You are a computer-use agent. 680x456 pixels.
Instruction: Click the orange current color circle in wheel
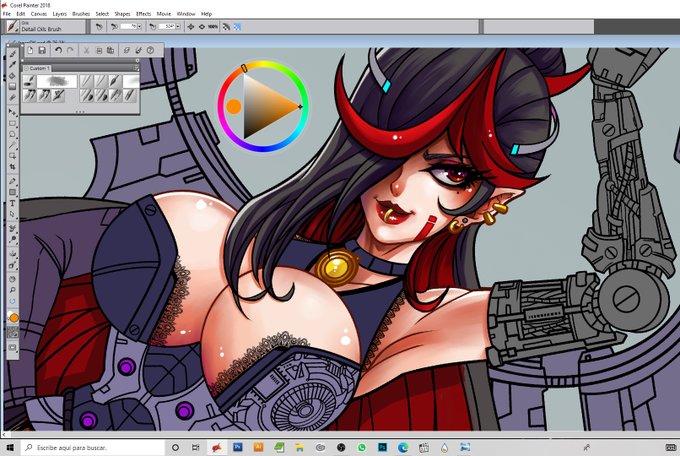tap(233, 106)
